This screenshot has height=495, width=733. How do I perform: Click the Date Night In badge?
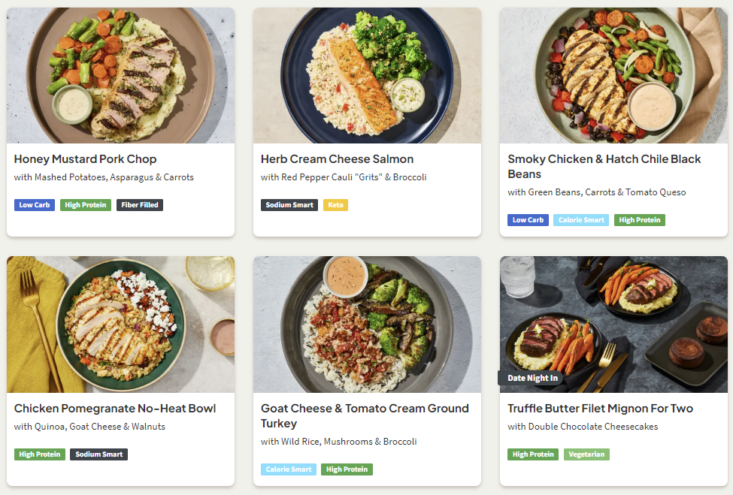click(531, 378)
